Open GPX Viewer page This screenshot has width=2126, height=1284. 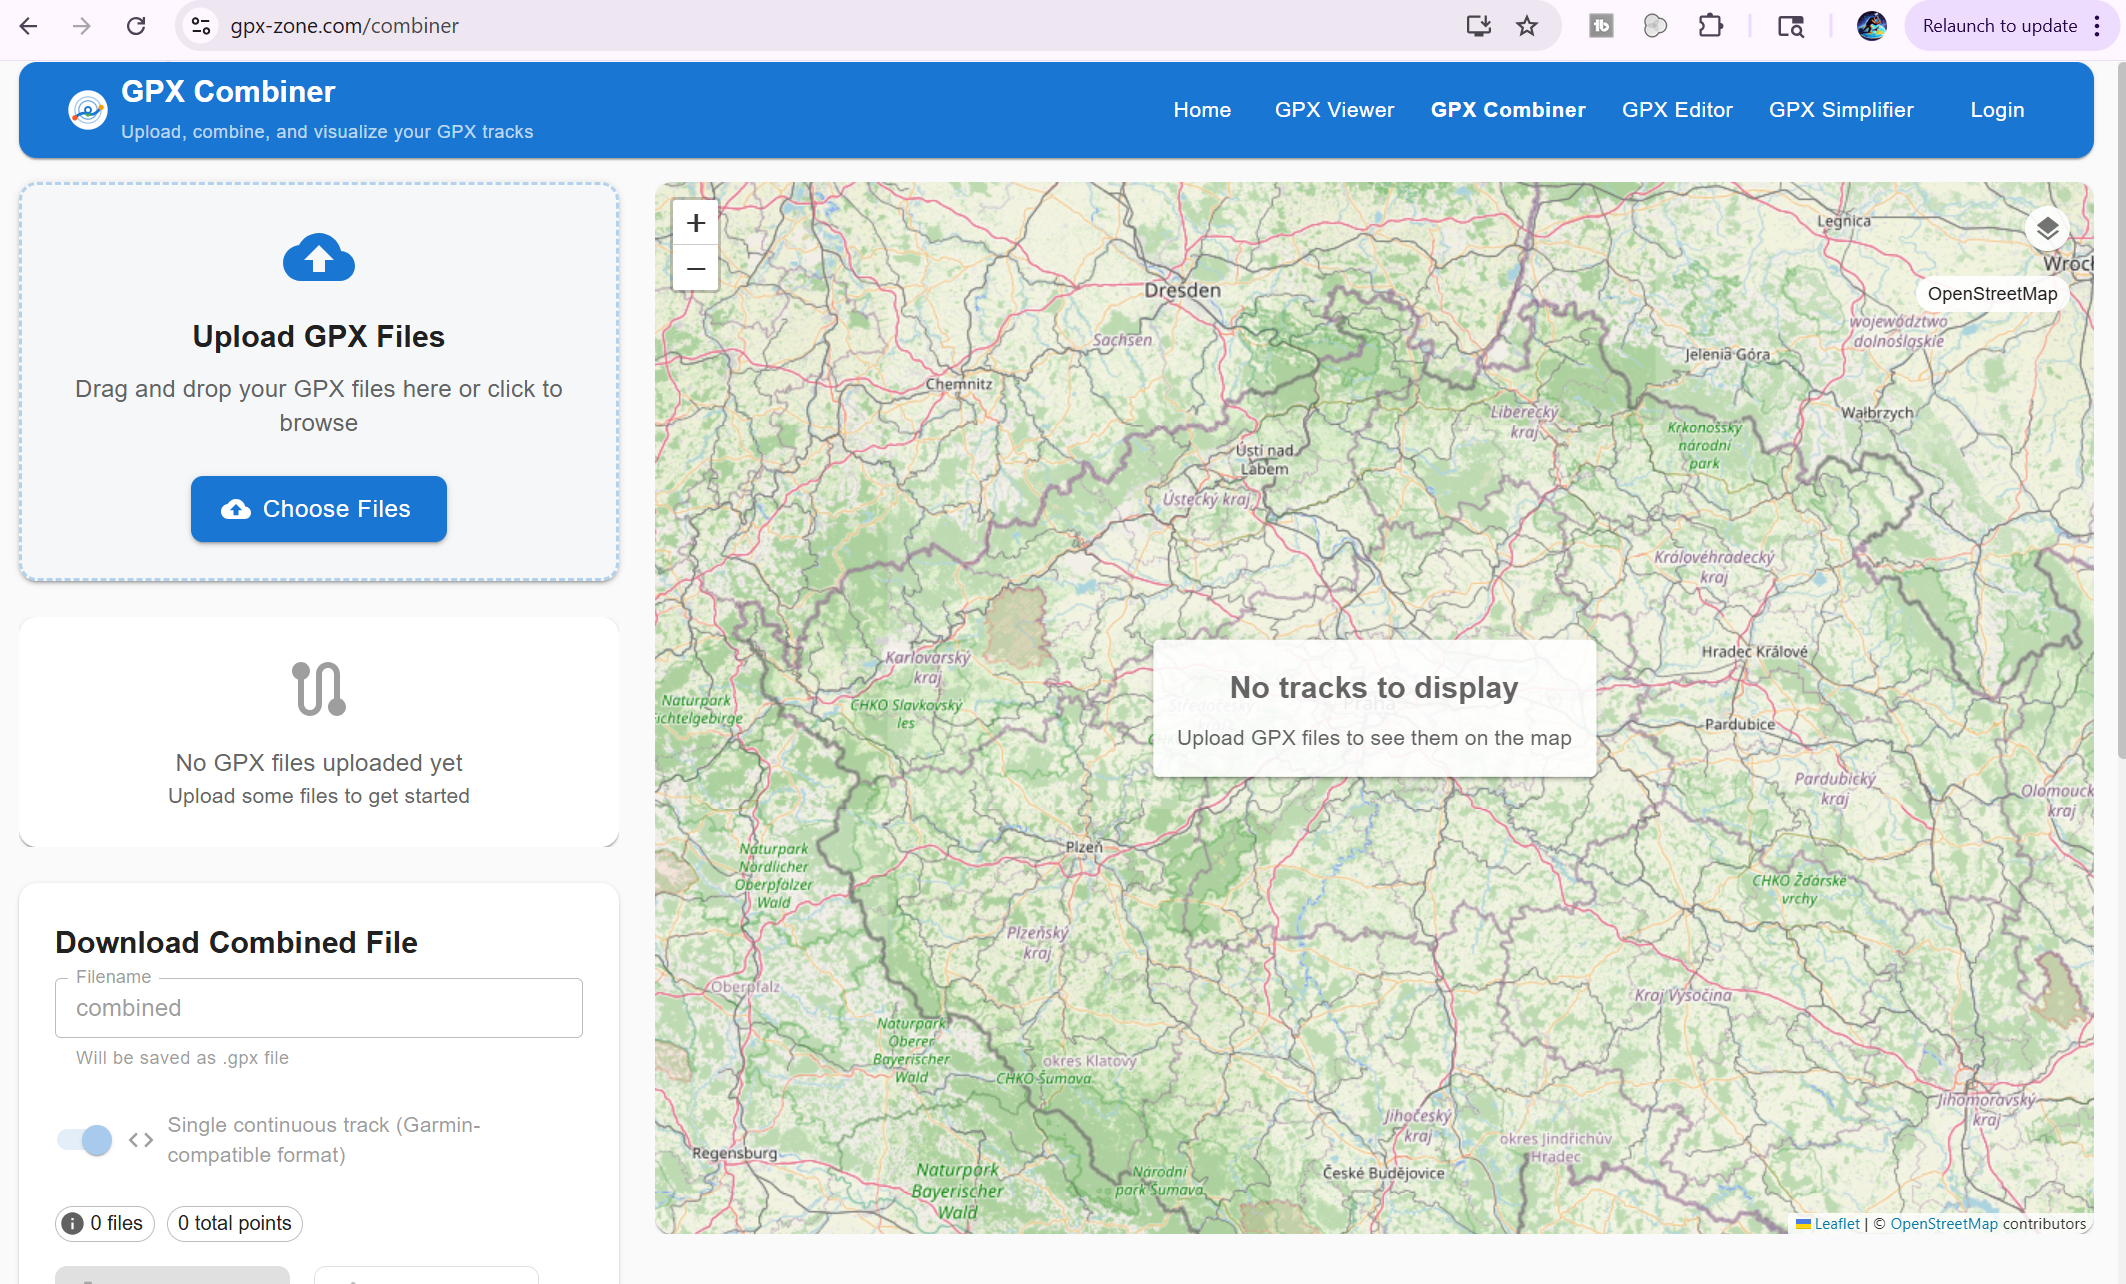tap(1334, 110)
